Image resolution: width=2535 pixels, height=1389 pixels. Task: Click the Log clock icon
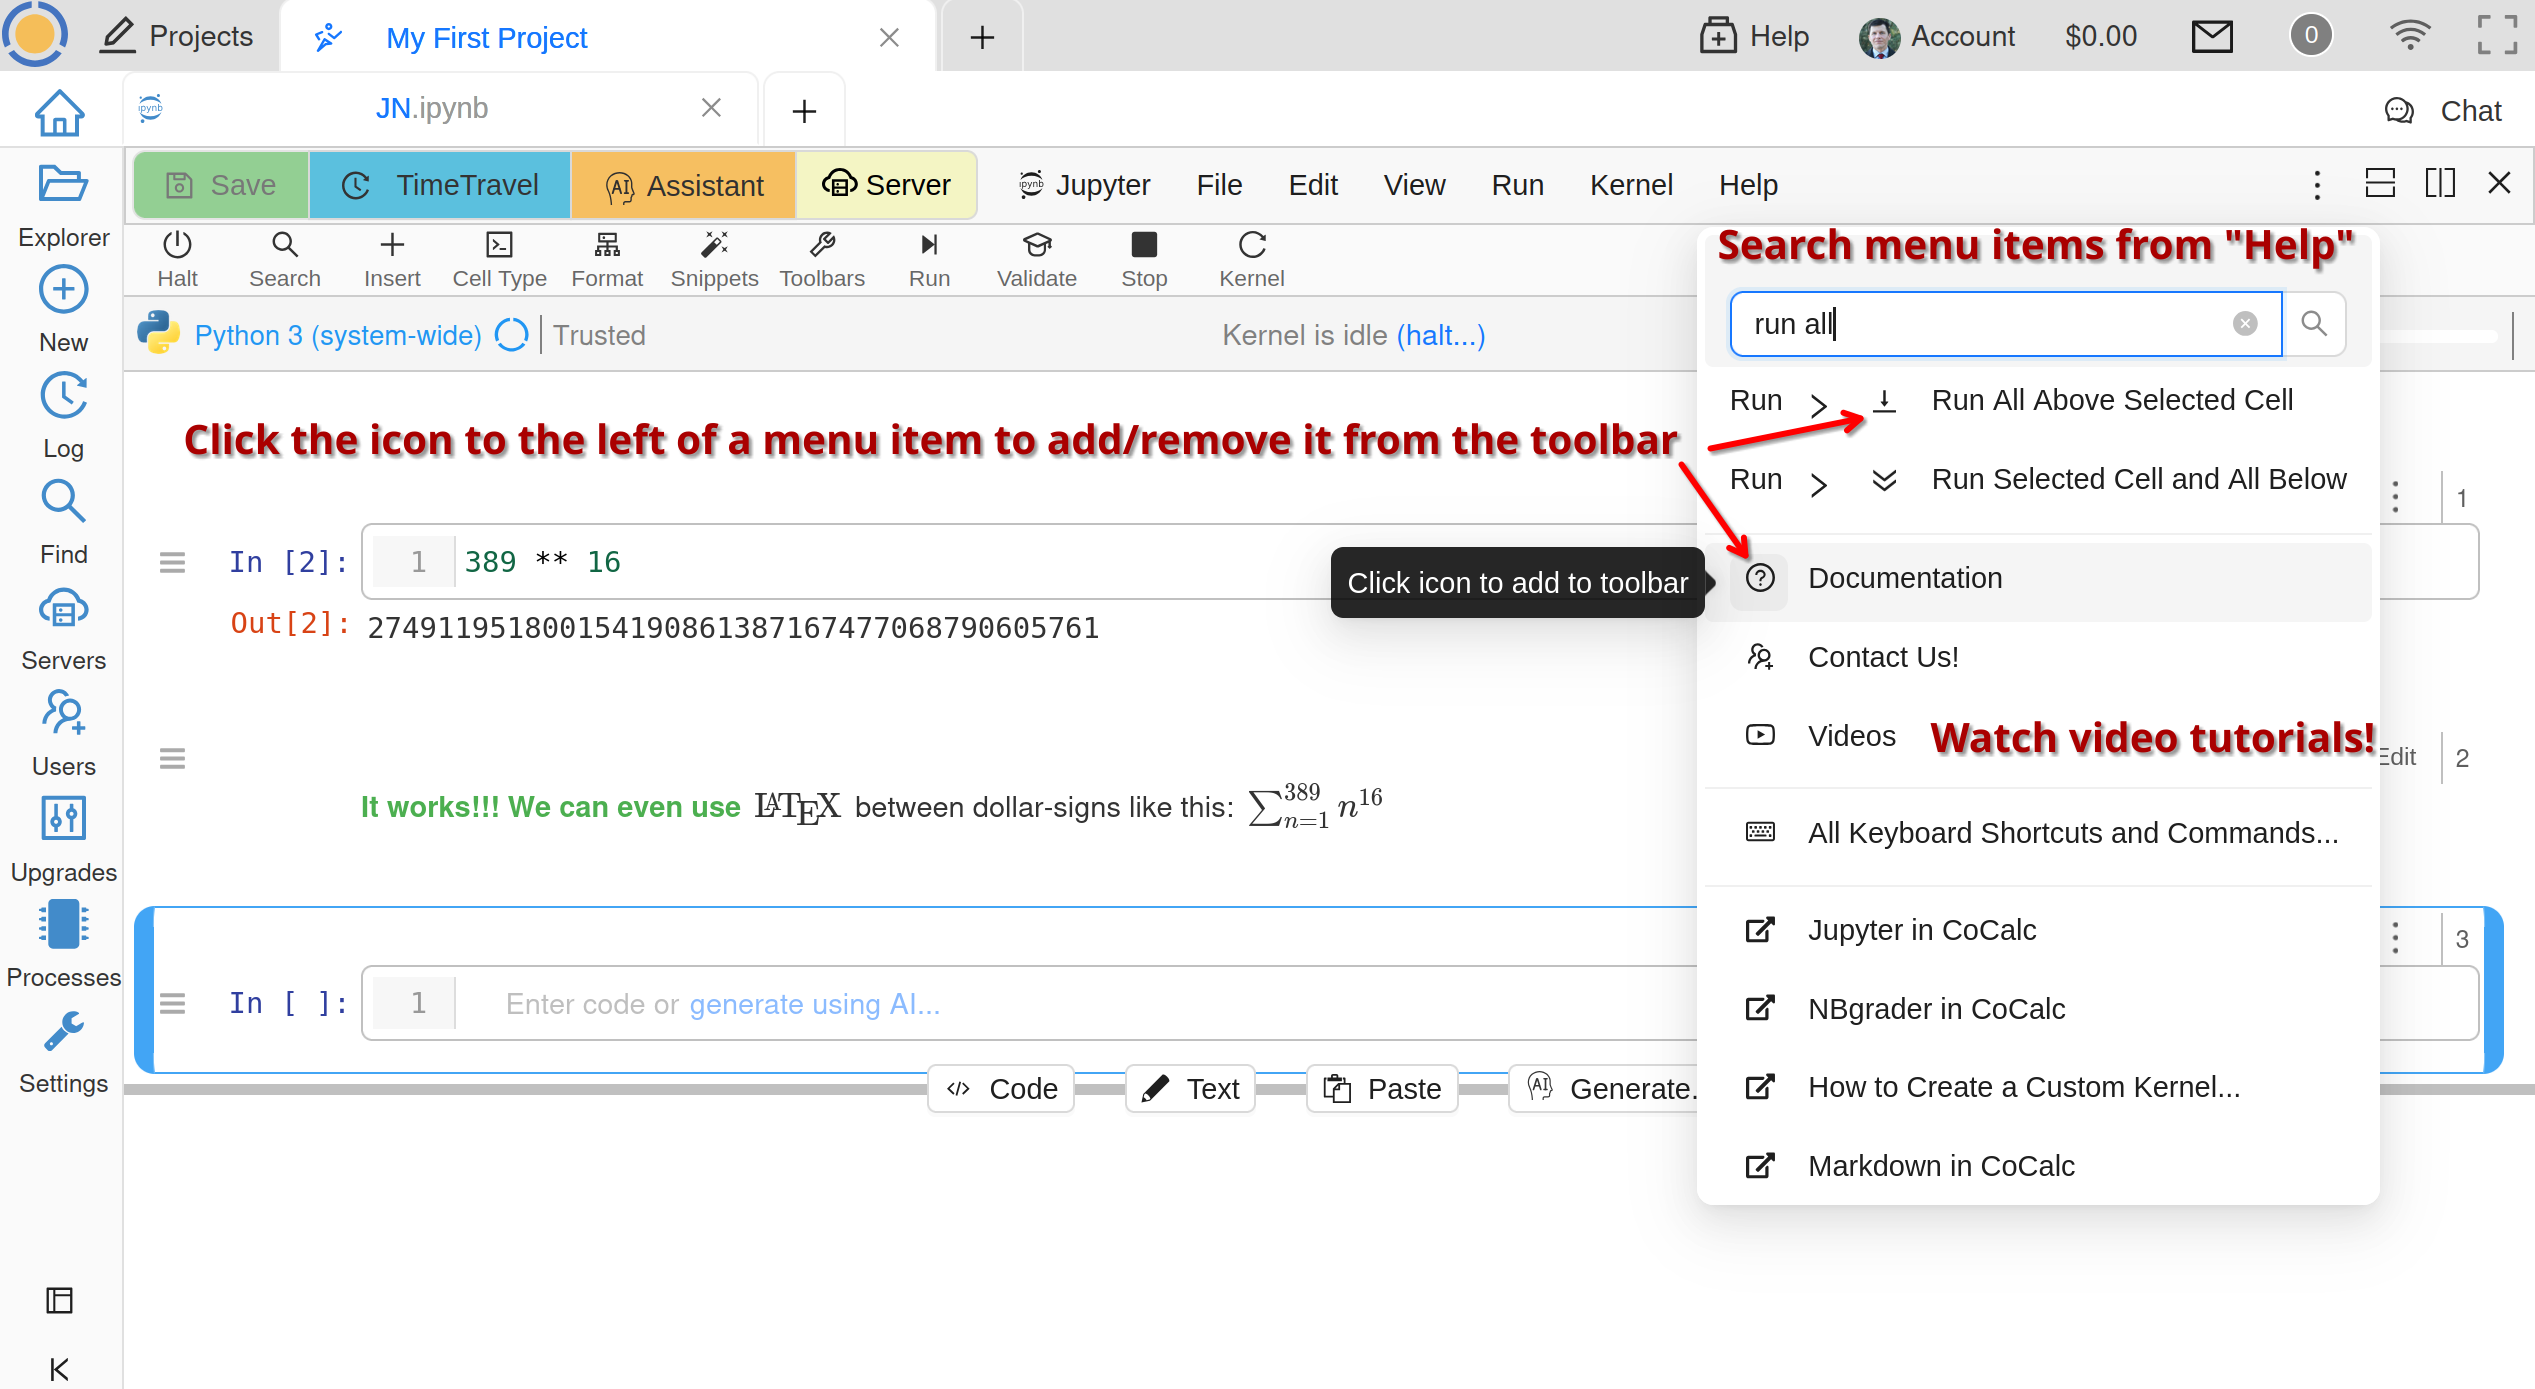point(63,397)
